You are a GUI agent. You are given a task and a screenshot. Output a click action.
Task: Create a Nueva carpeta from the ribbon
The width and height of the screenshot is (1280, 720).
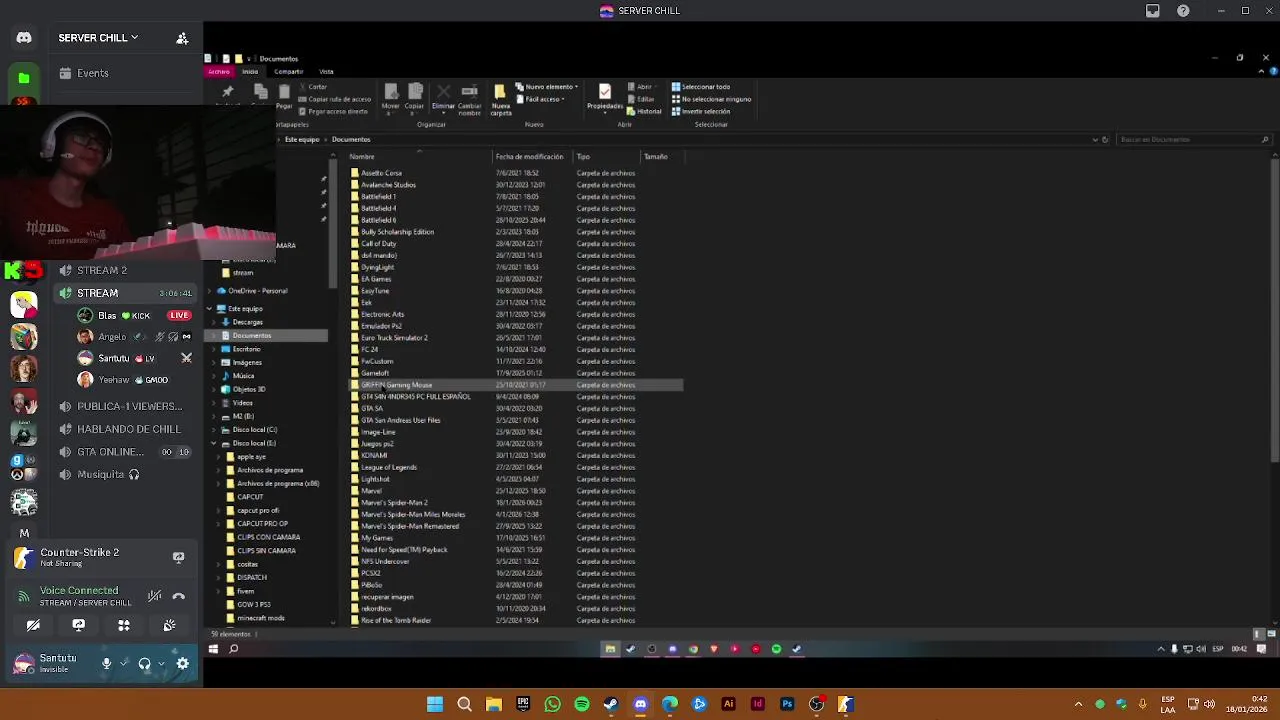(x=501, y=98)
